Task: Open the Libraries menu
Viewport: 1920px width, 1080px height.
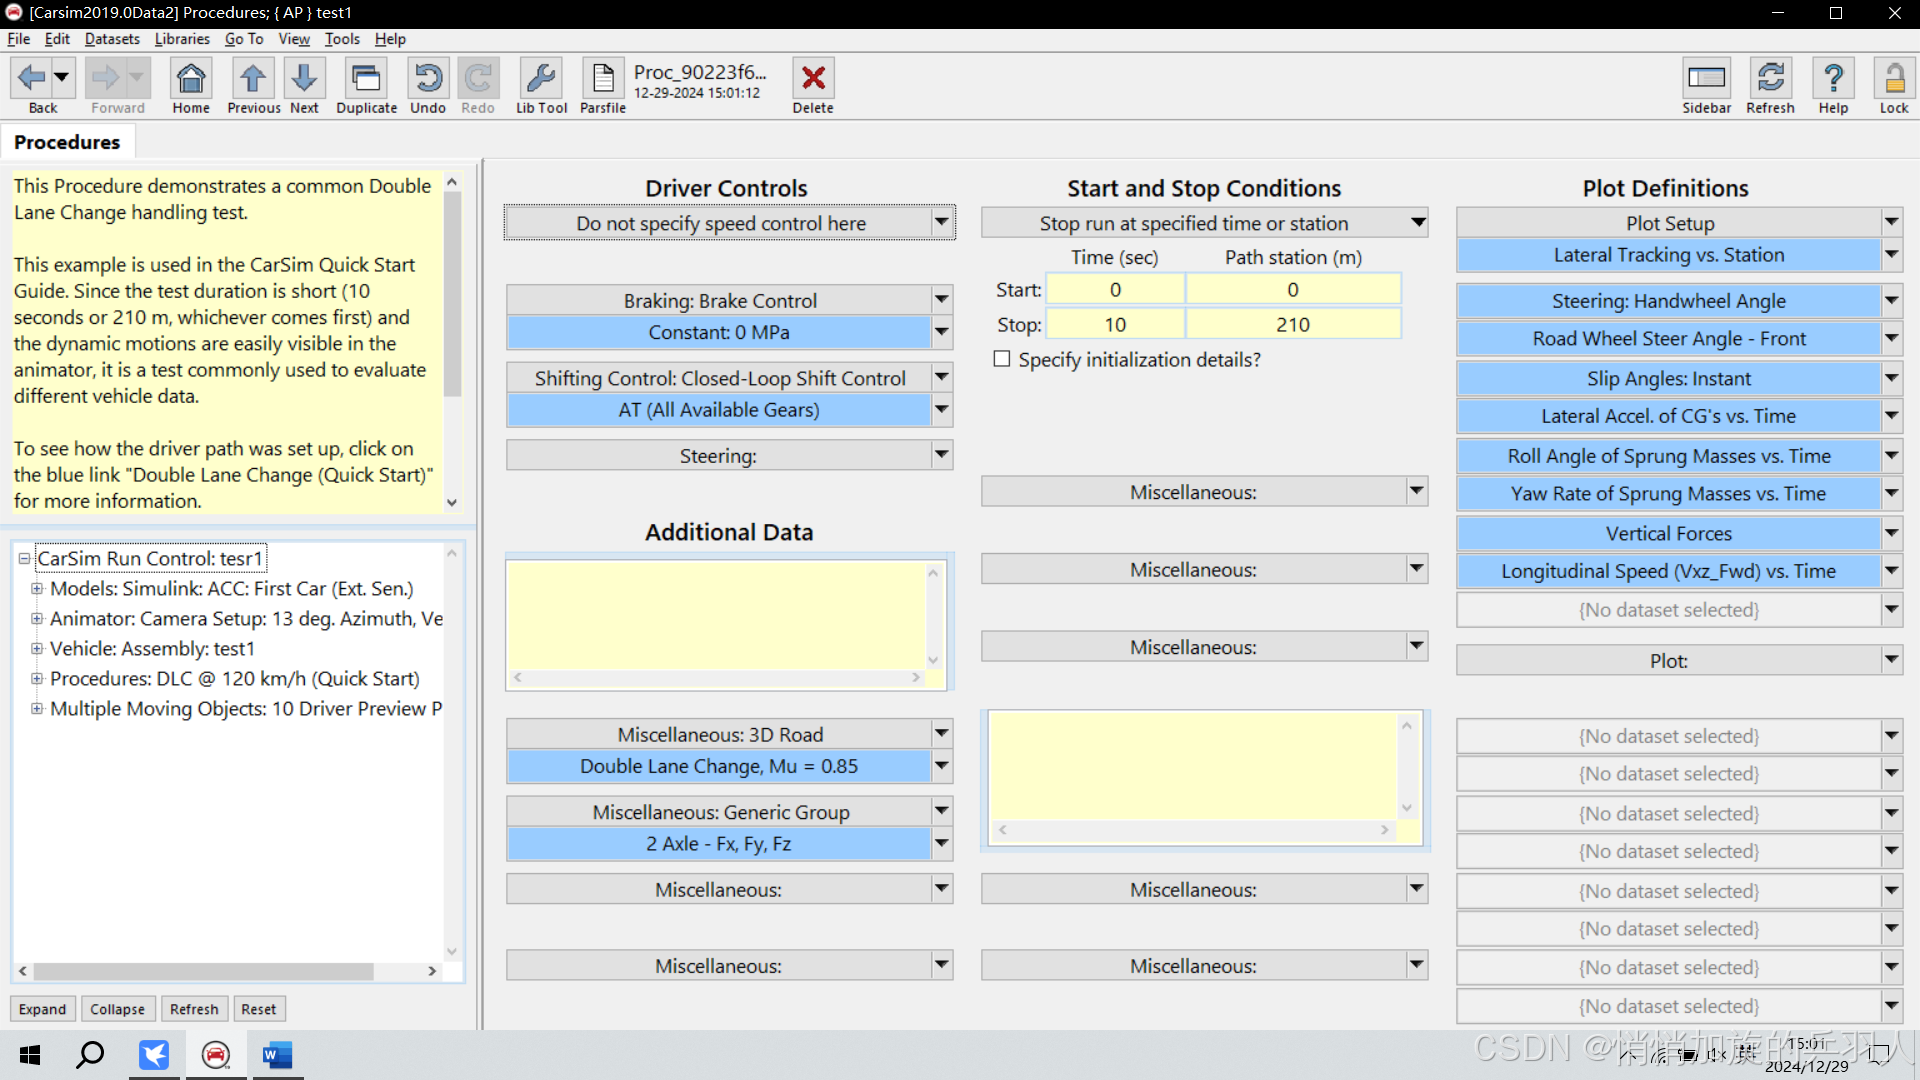Action: pyautogui.click(x=182, y=39)
